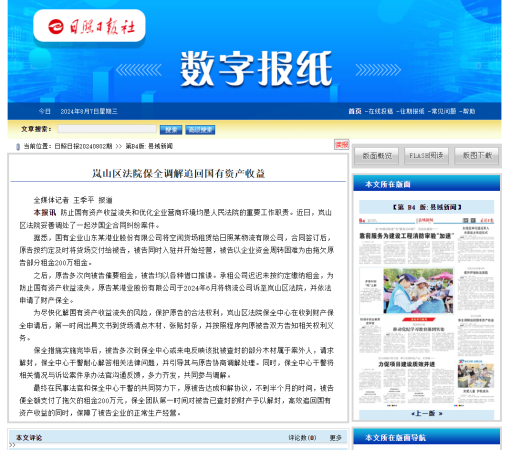
Task: Click the bold 本报讯 lead text
Action: click(45, 212)
